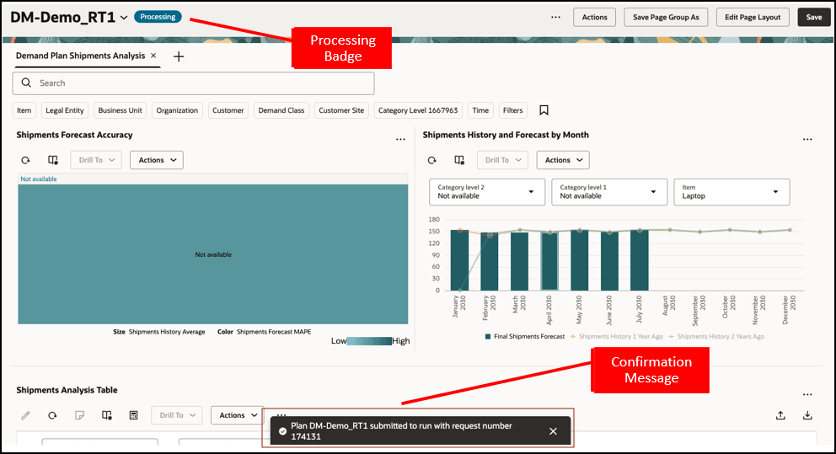The height and width of the screenshot is (454, 836).
Task: Open Shipments Forecast Accuracy ellipsis menu
Action: coord(400,140)
